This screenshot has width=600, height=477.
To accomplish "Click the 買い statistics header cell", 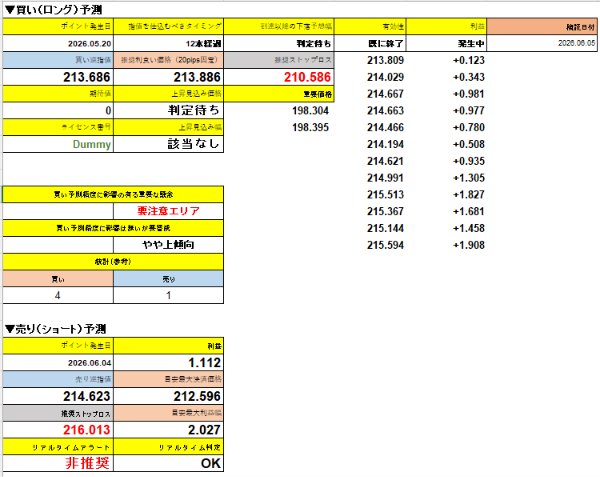I will [x=58, y=279].
